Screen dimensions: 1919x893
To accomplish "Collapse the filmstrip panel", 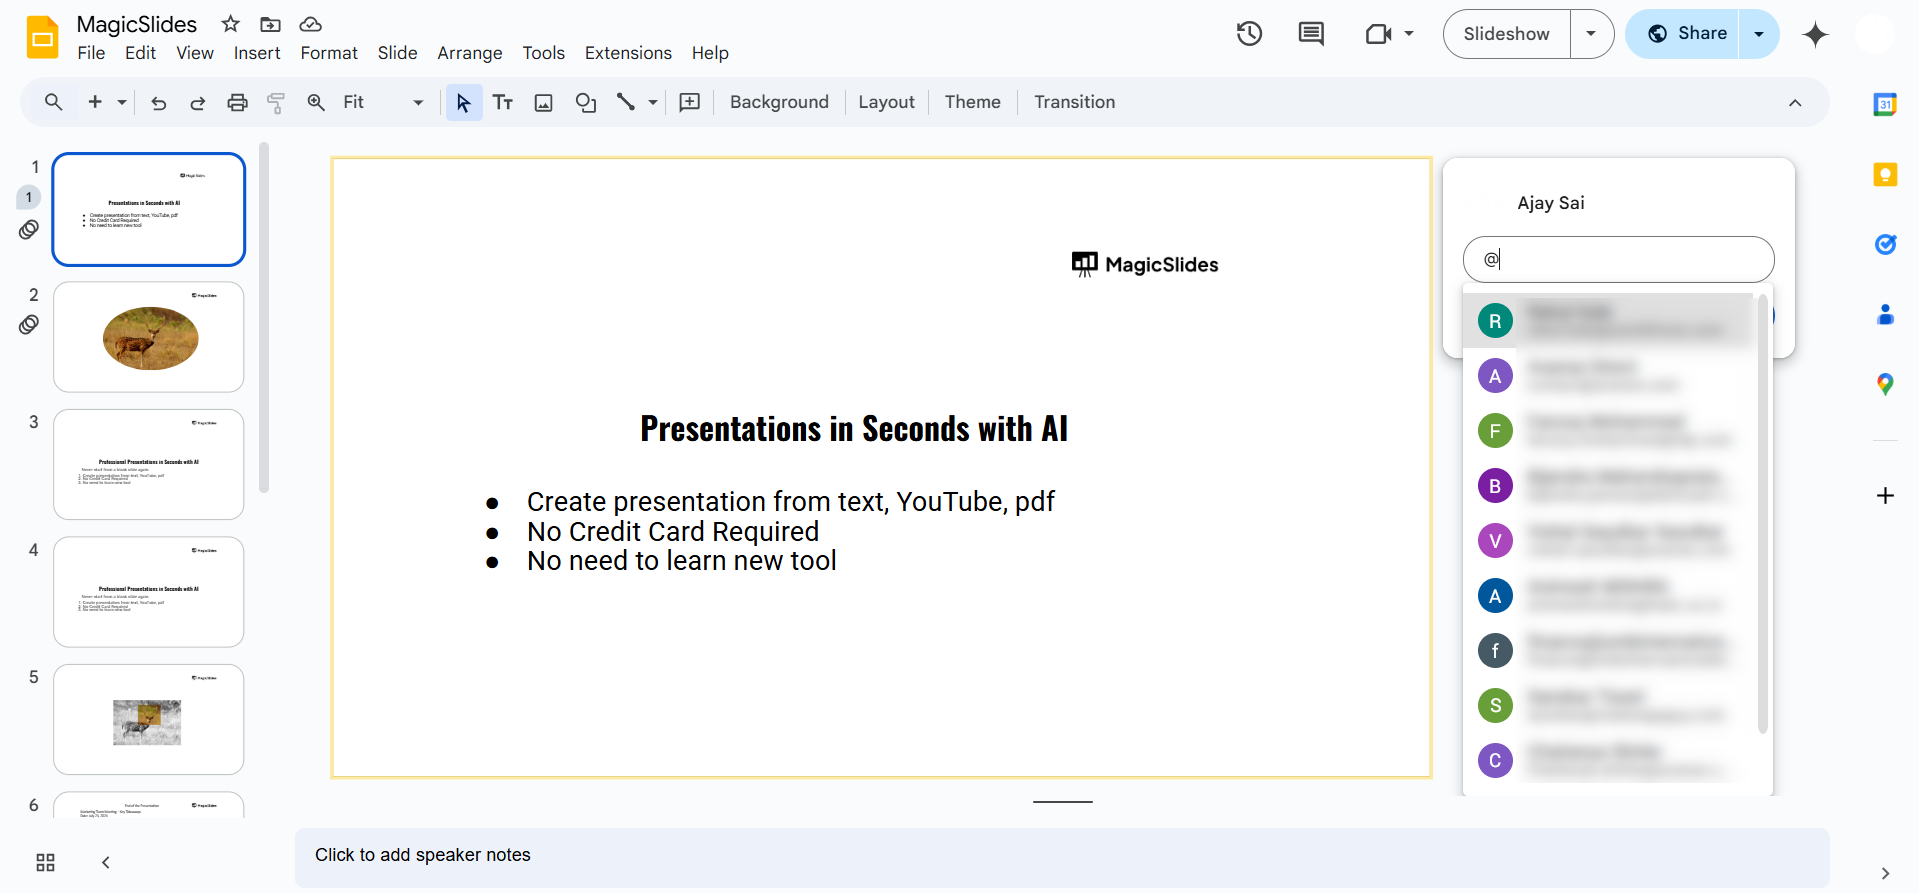I will (x=106, y=862).
